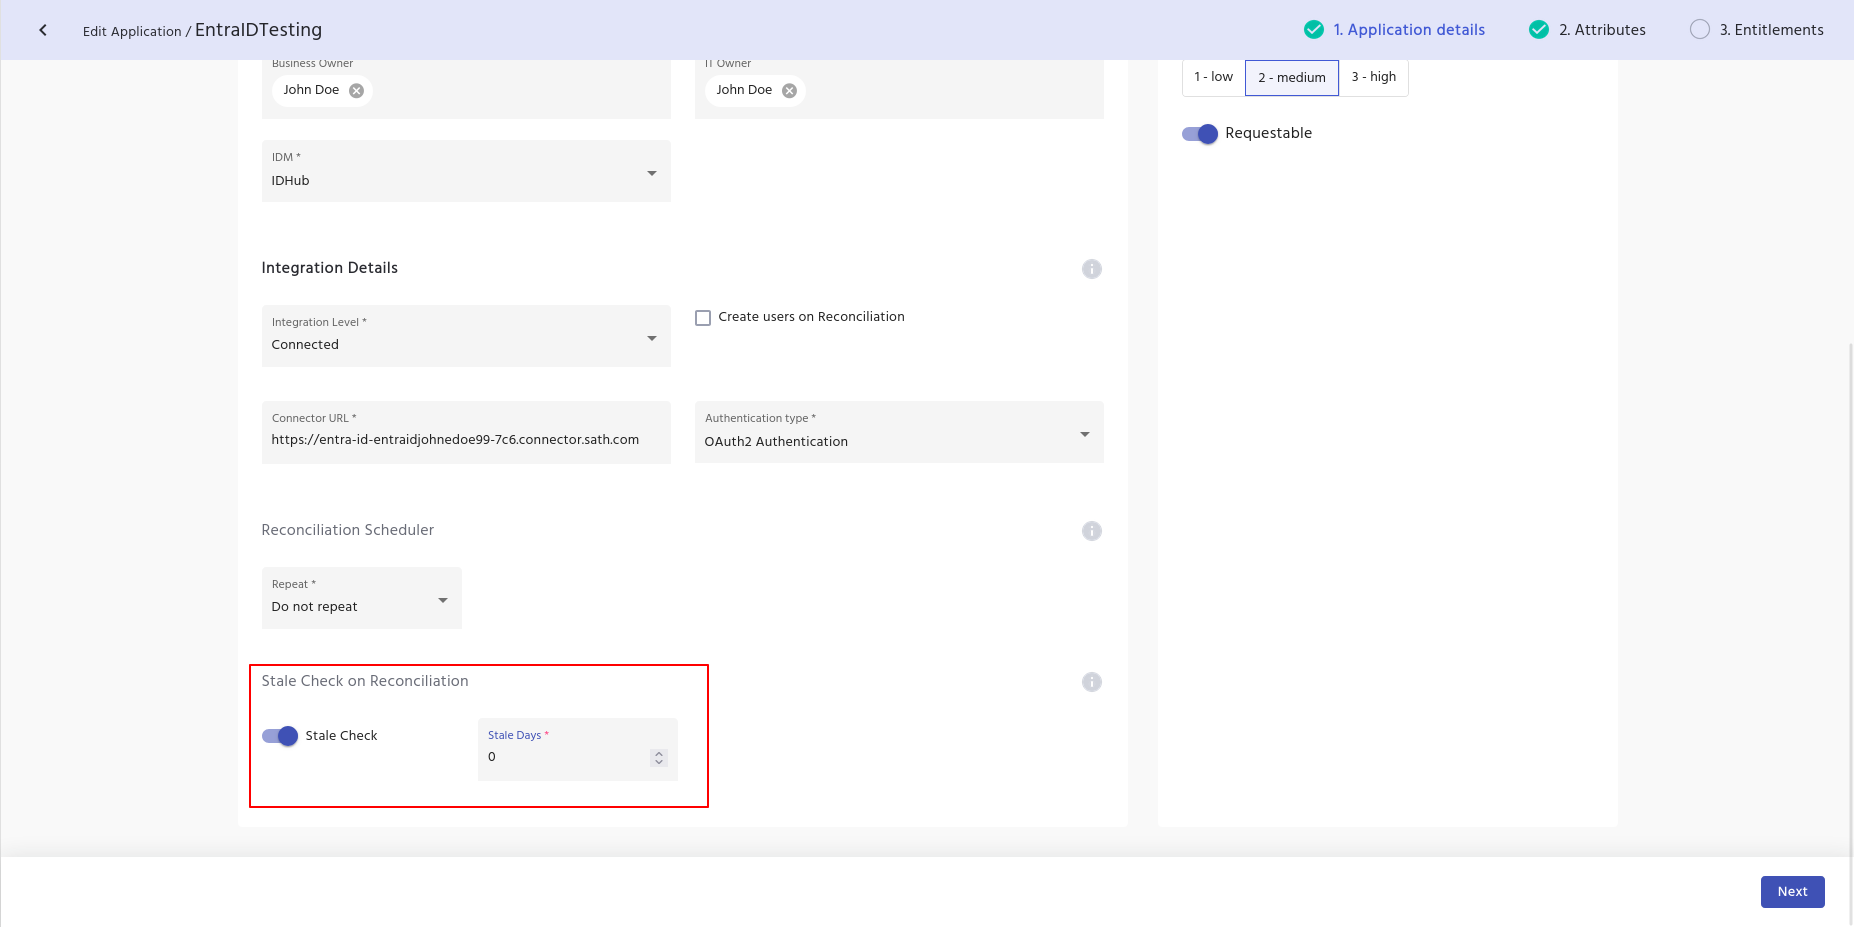
Task: Select the 3 - high risk level
Action: tap(1373, 77)
